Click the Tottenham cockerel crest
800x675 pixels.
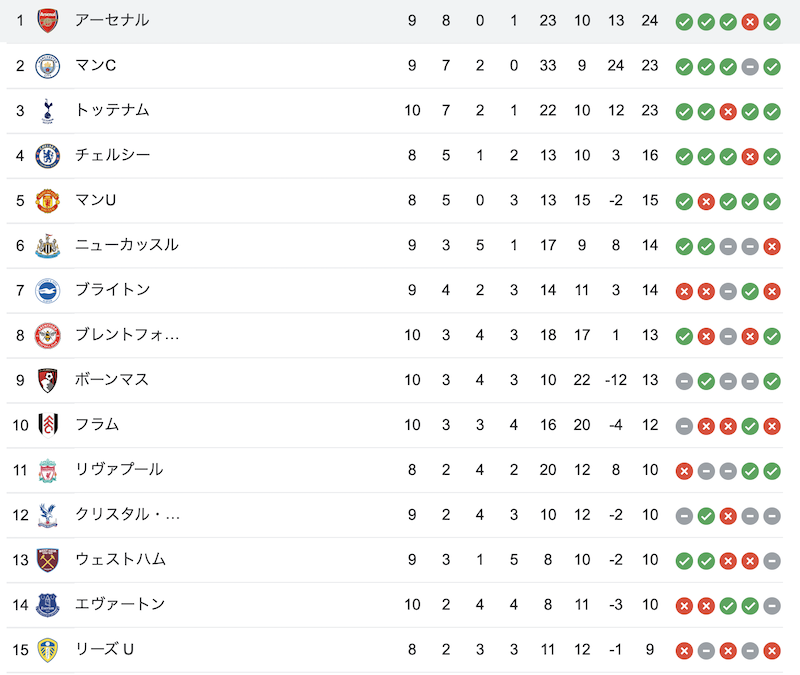[x=47, y=111]
